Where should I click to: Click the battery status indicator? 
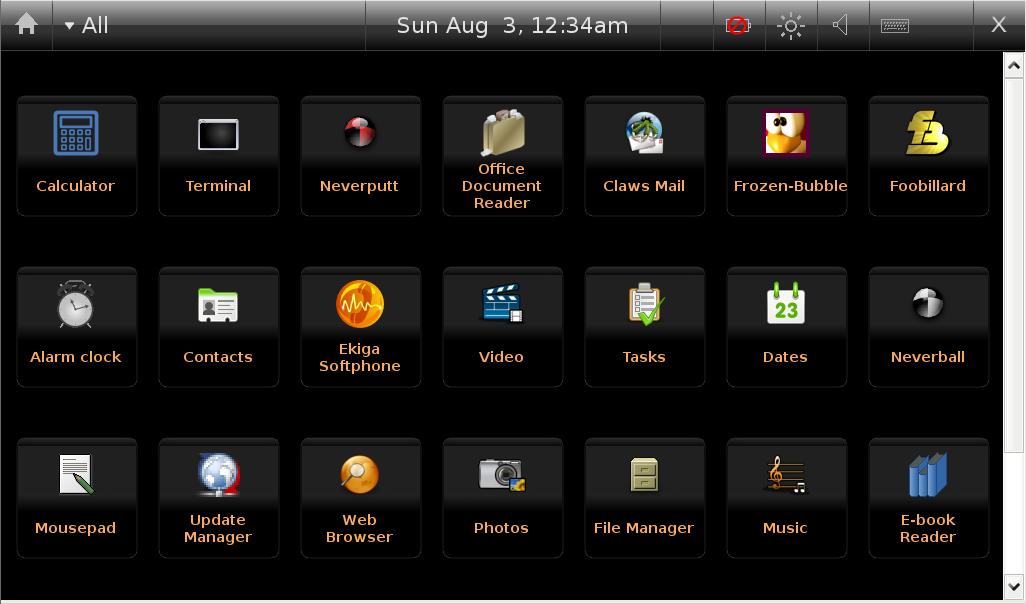(738, 26)
